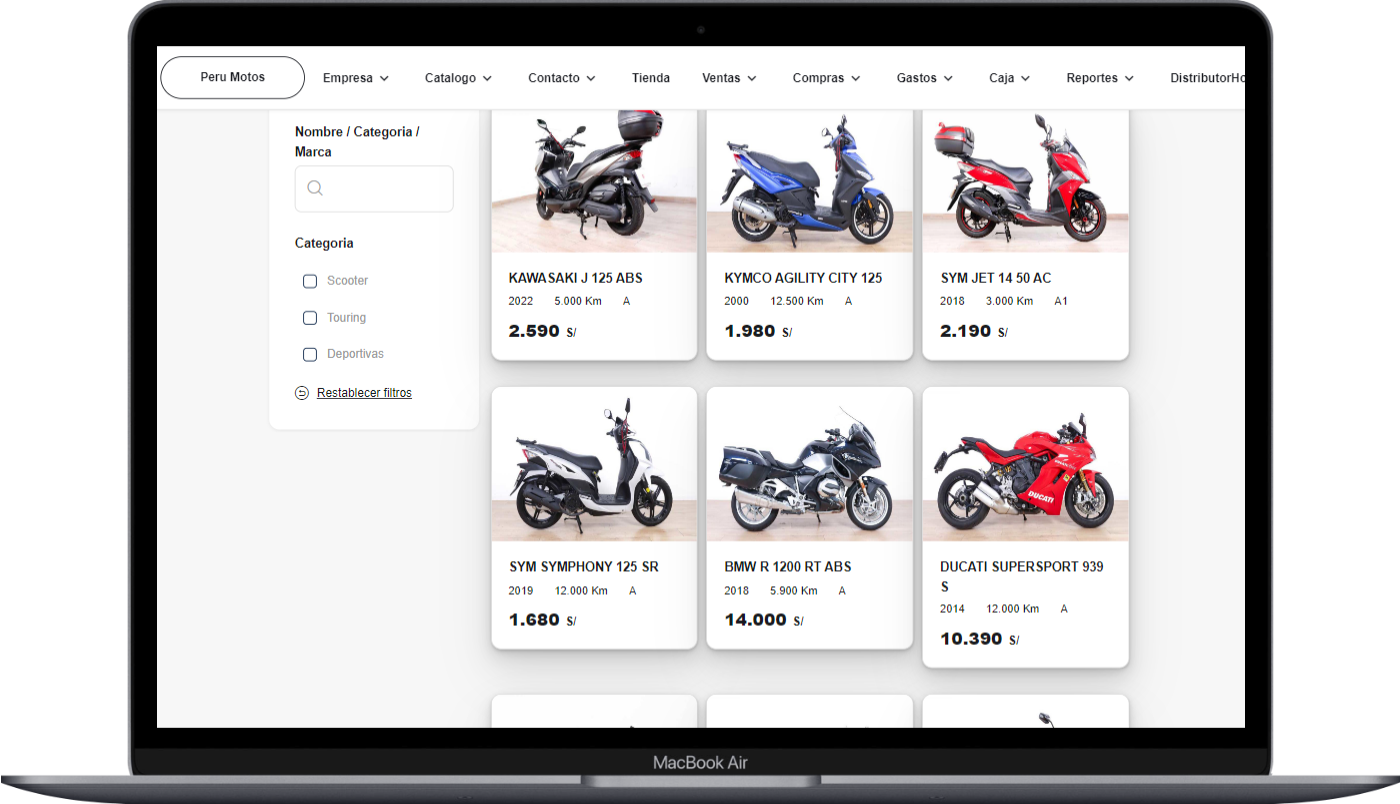The width and height of the screenshot is (1400, 804).
Task: Click the 5.900 Km mileage text
Action: coord(794,591)
